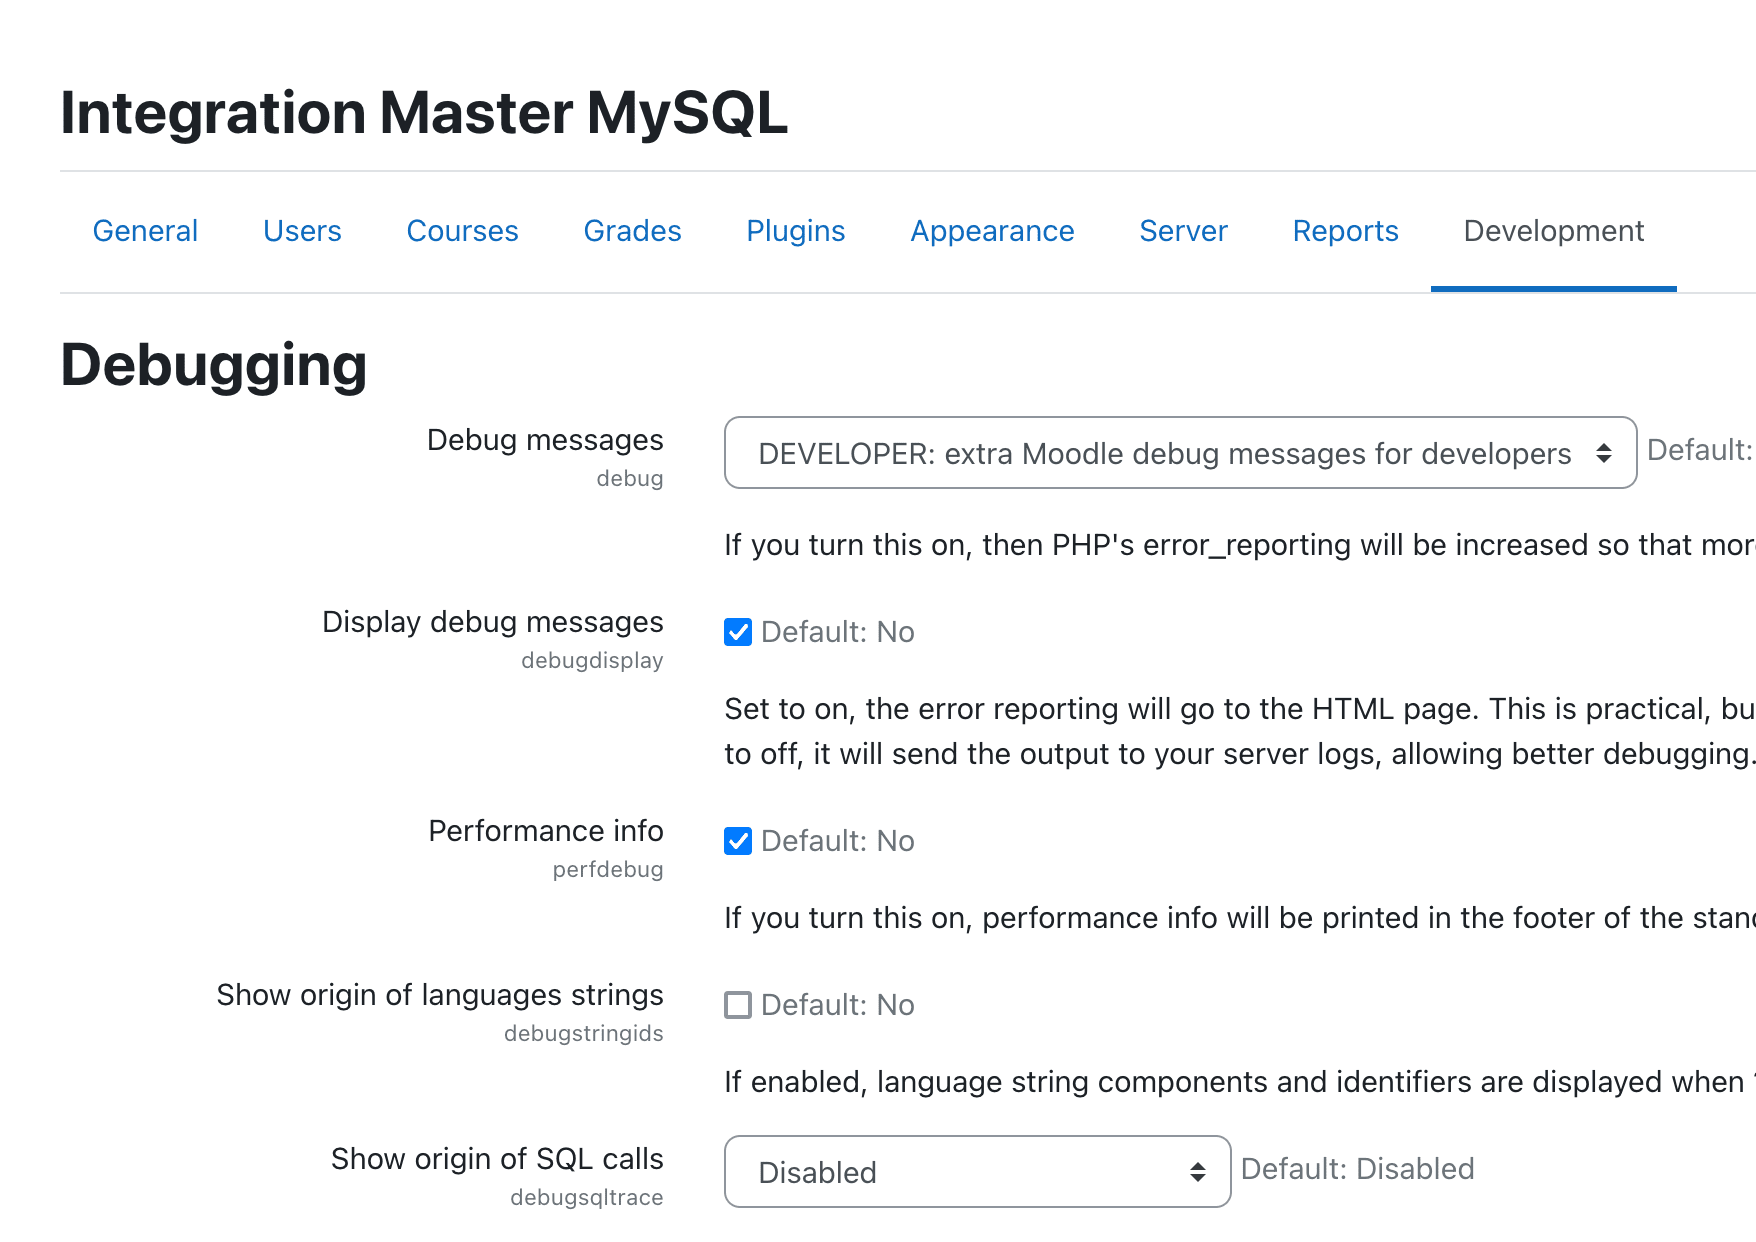Click the debugsqltrace setting name
Screen dimensions: 1756x1242
pos(586,1198)
